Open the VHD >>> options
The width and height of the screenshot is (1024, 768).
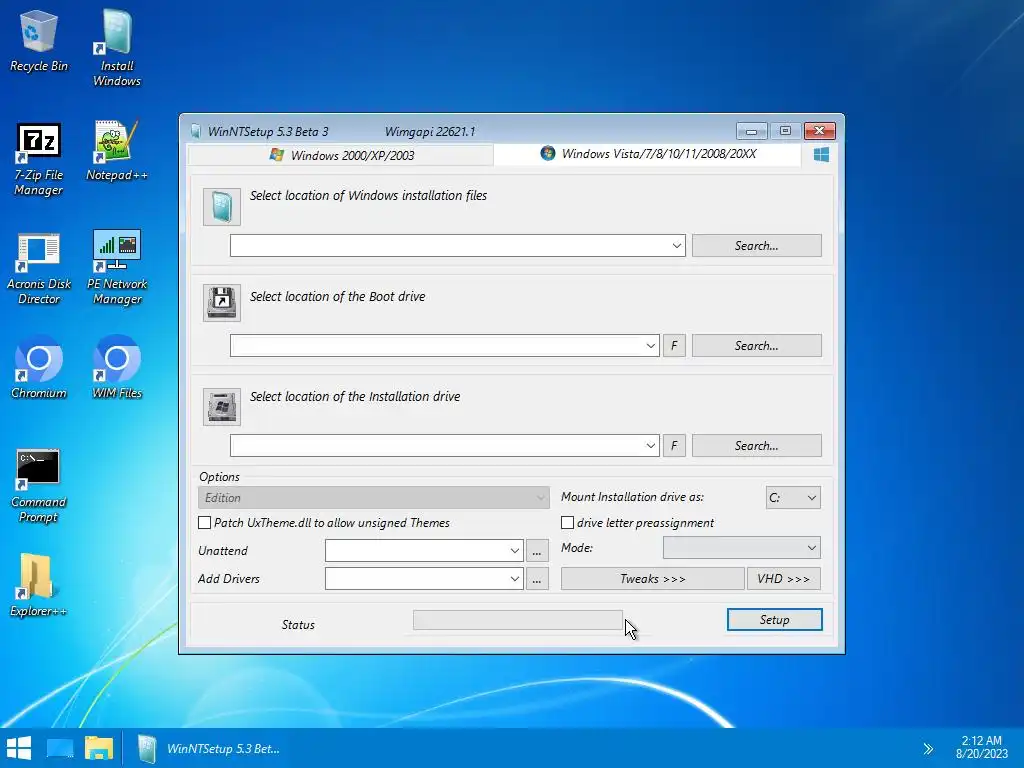pos(784,579)
